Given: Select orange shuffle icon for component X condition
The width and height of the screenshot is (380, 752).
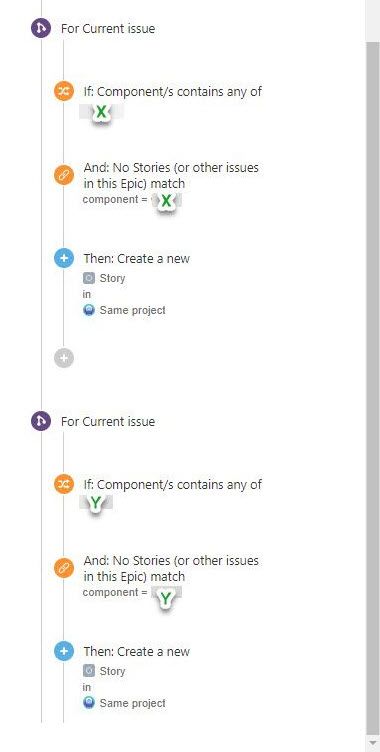Looking at the screenshot, I should [64, 91].
